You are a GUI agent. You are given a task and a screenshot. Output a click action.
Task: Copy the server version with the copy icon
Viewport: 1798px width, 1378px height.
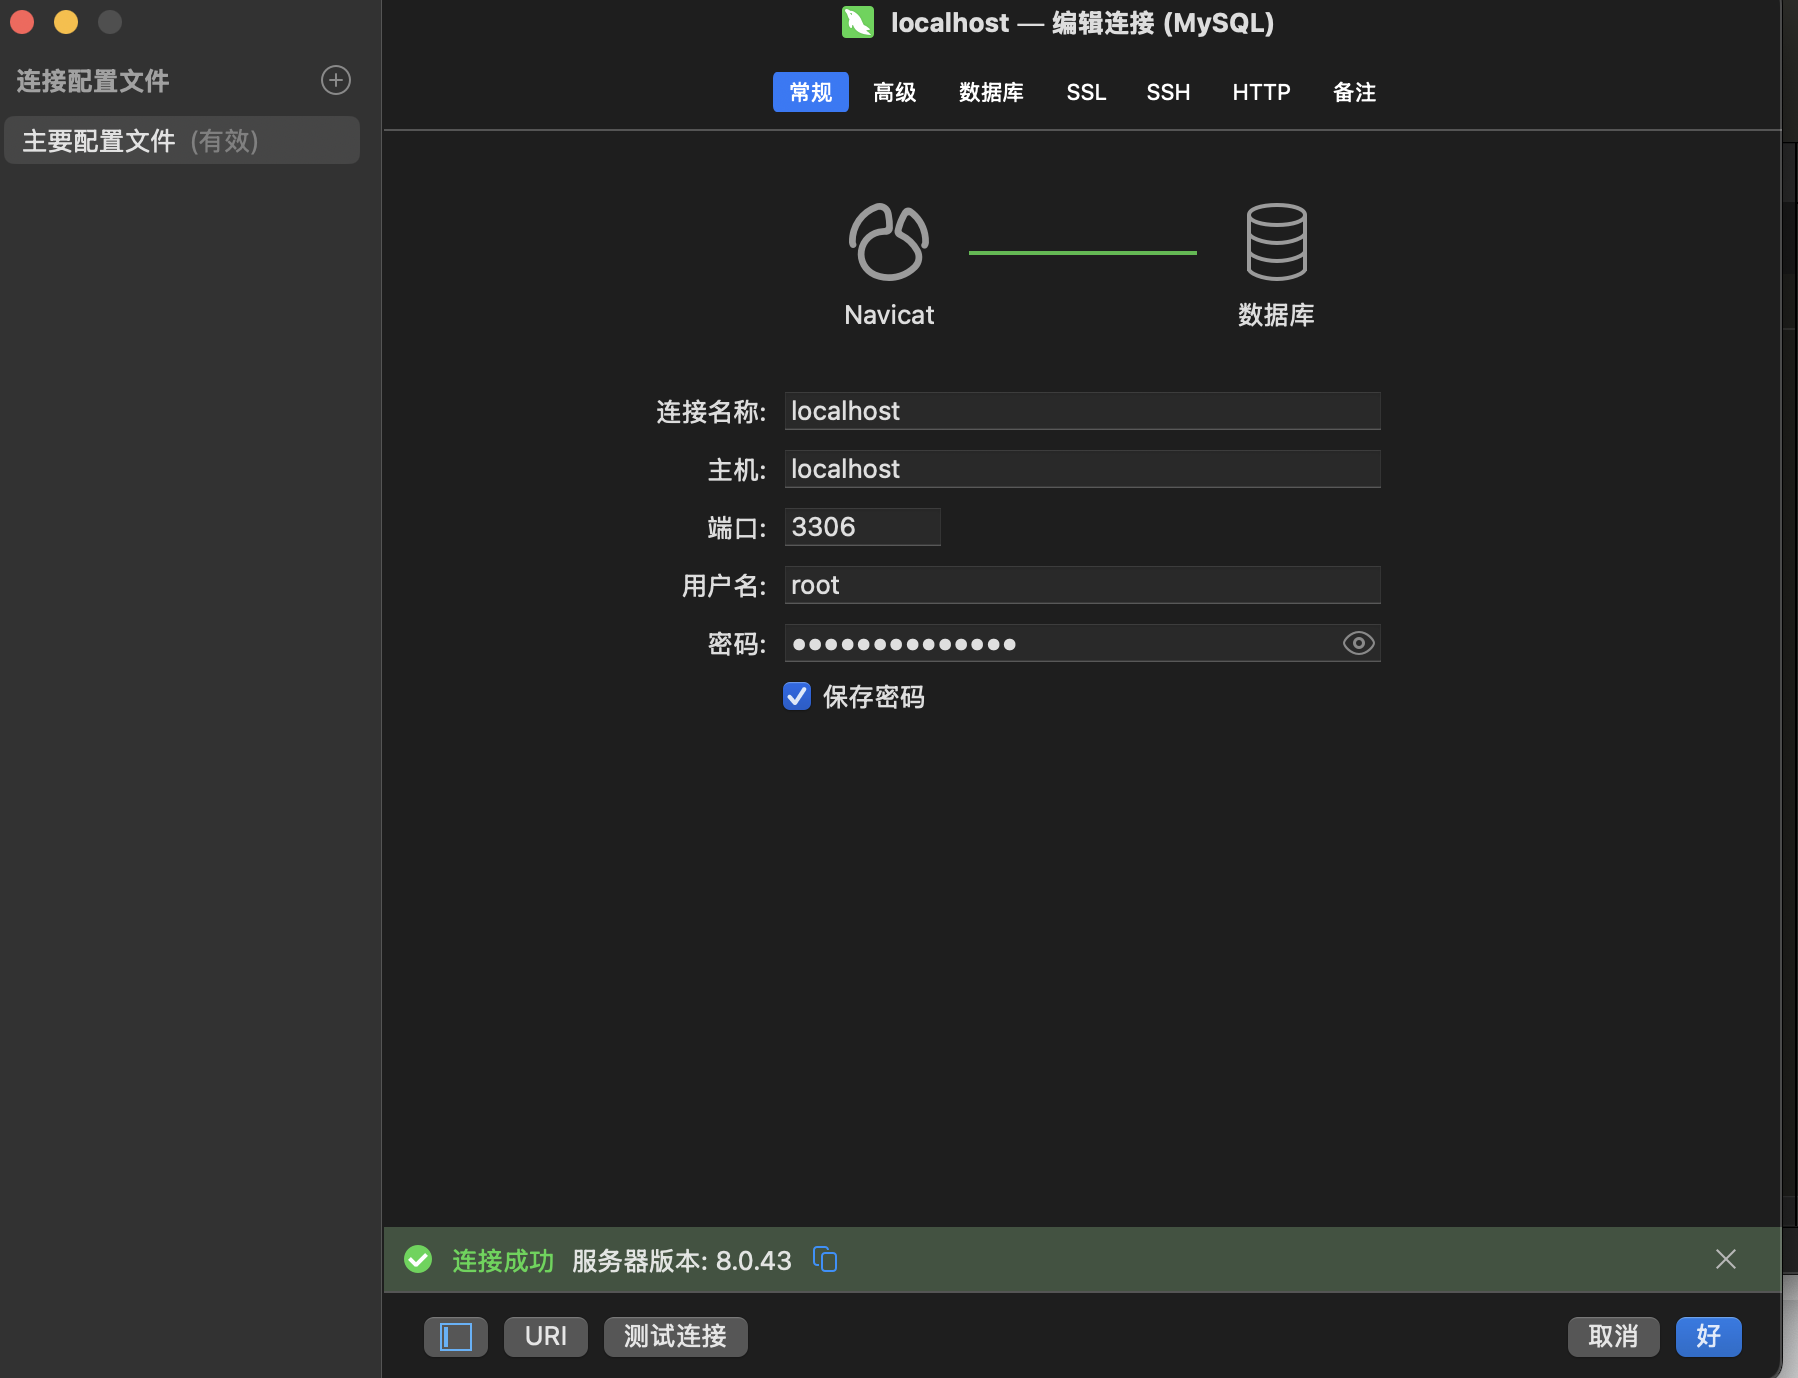(x=825, y=1259)
